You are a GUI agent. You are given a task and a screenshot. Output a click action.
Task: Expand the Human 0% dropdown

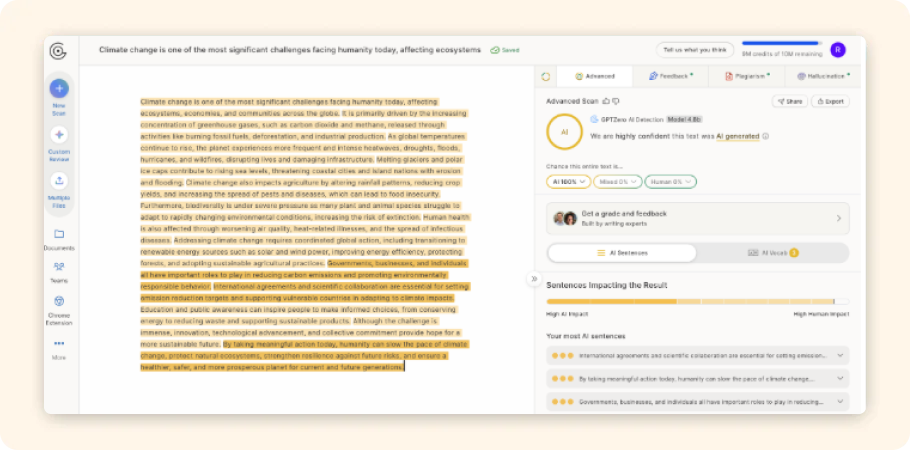pyautogui.click(x=670, y=182)
